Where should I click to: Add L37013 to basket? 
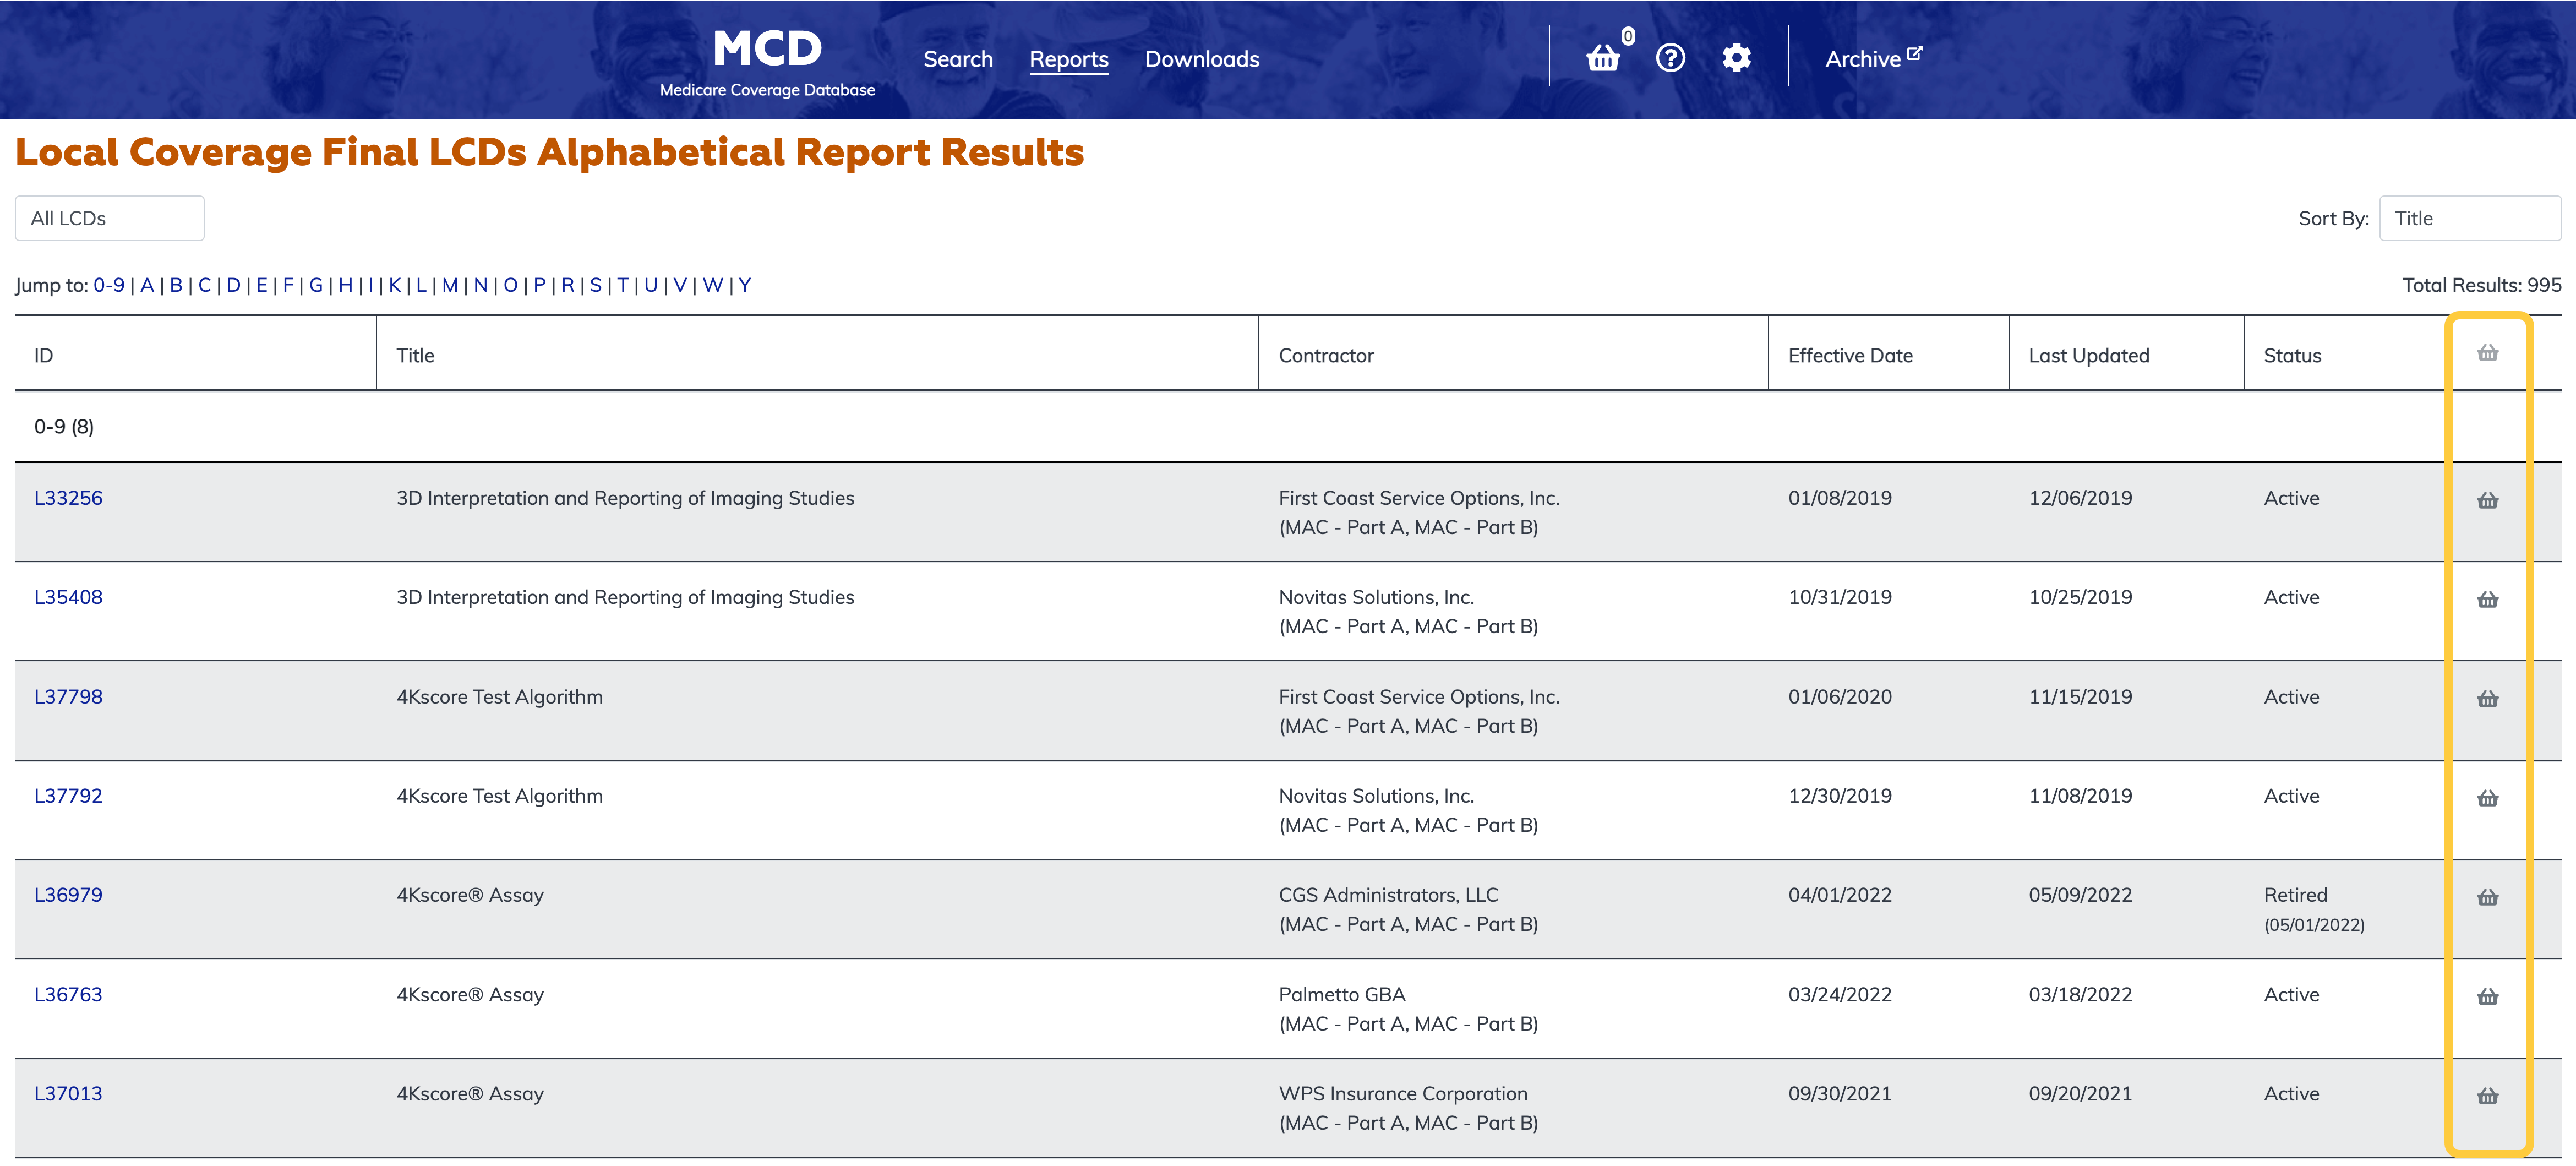pos(2487,1096)
